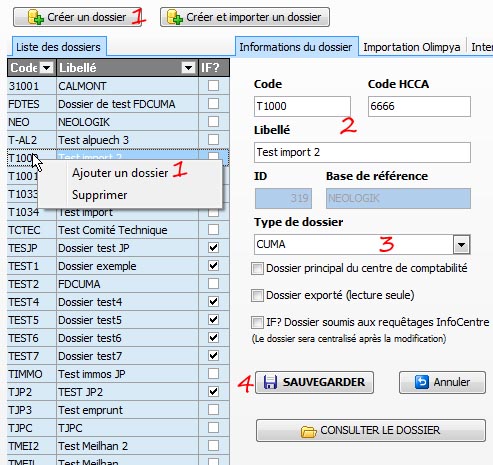Screen dimensions: 493x465
Task: Select the Dossier test4 row
Action: [118, 302]
